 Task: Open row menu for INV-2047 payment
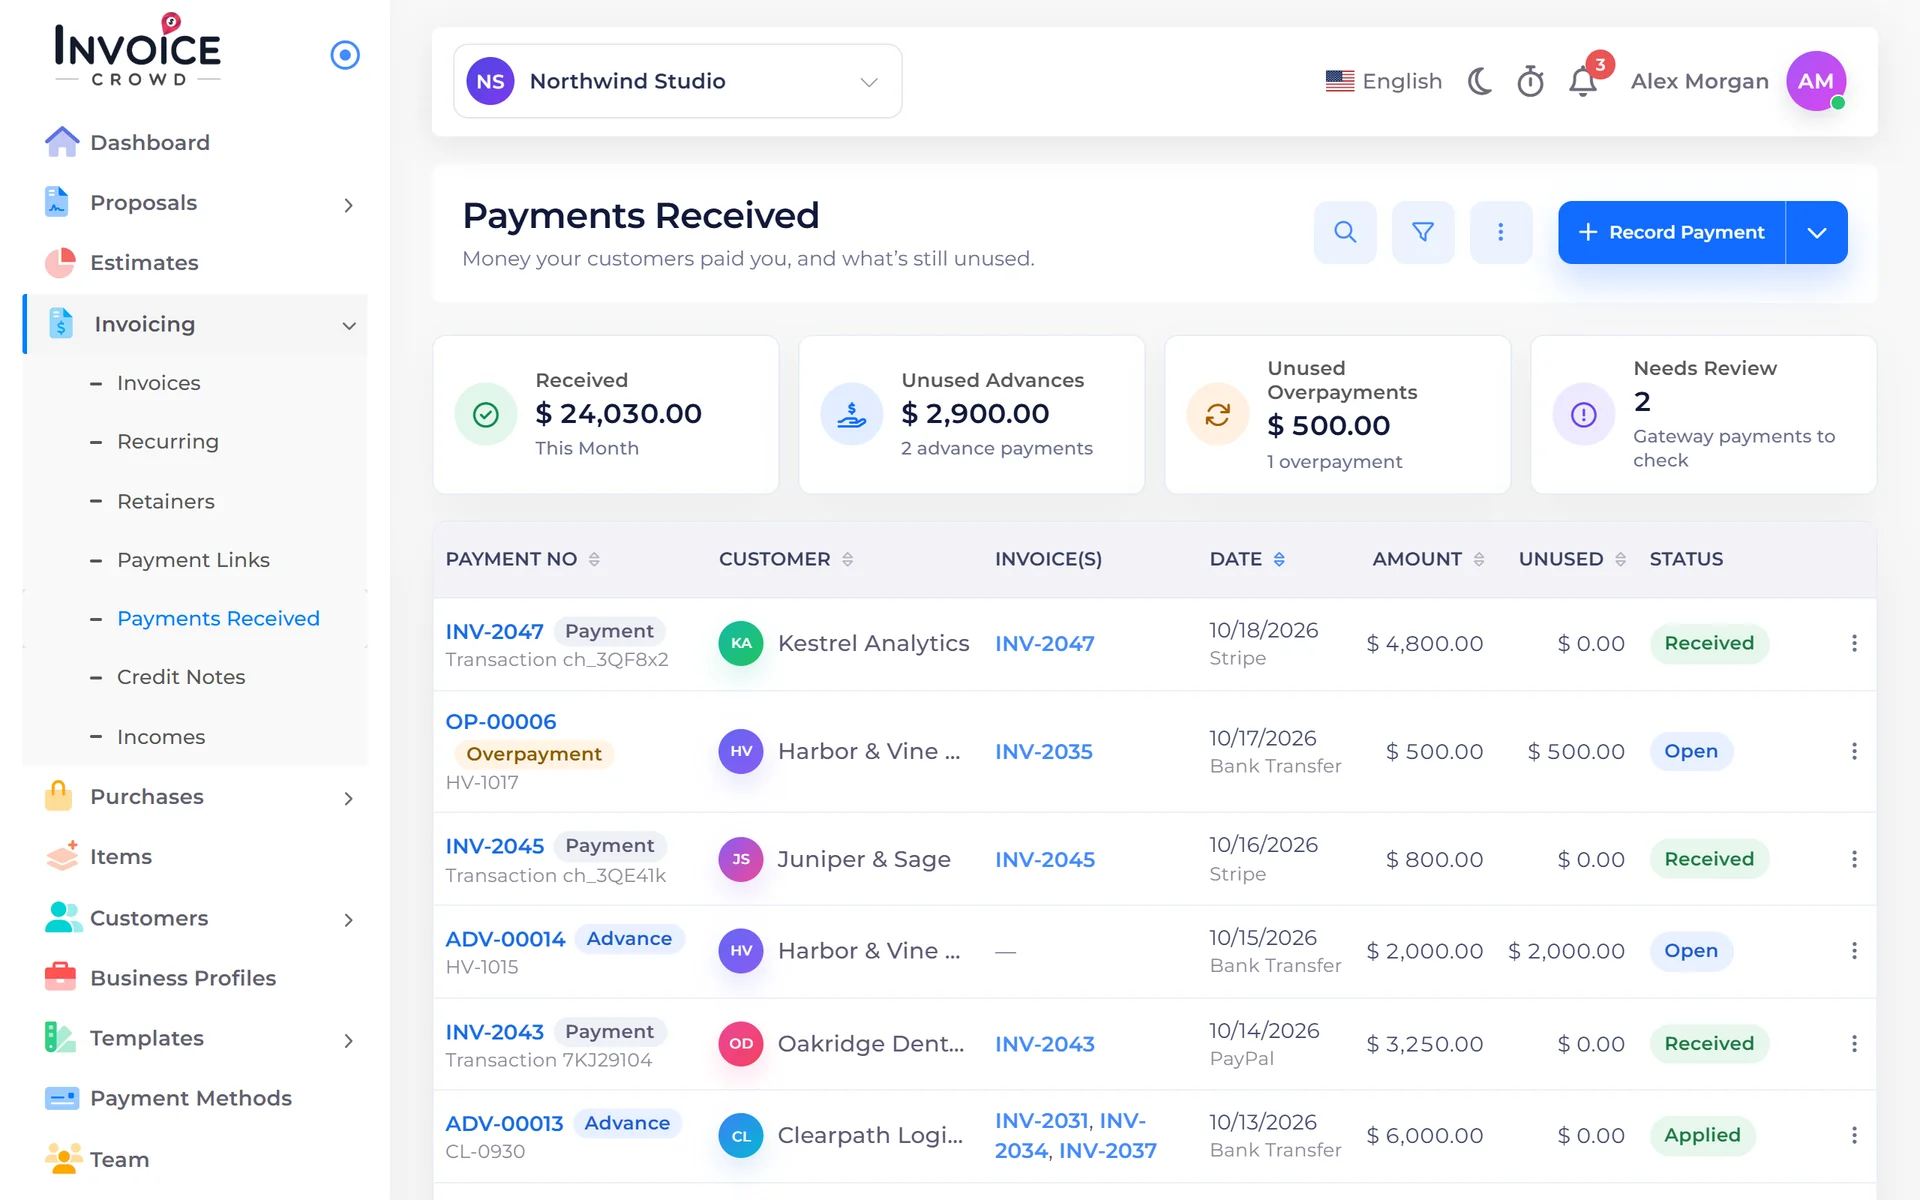1854,643
